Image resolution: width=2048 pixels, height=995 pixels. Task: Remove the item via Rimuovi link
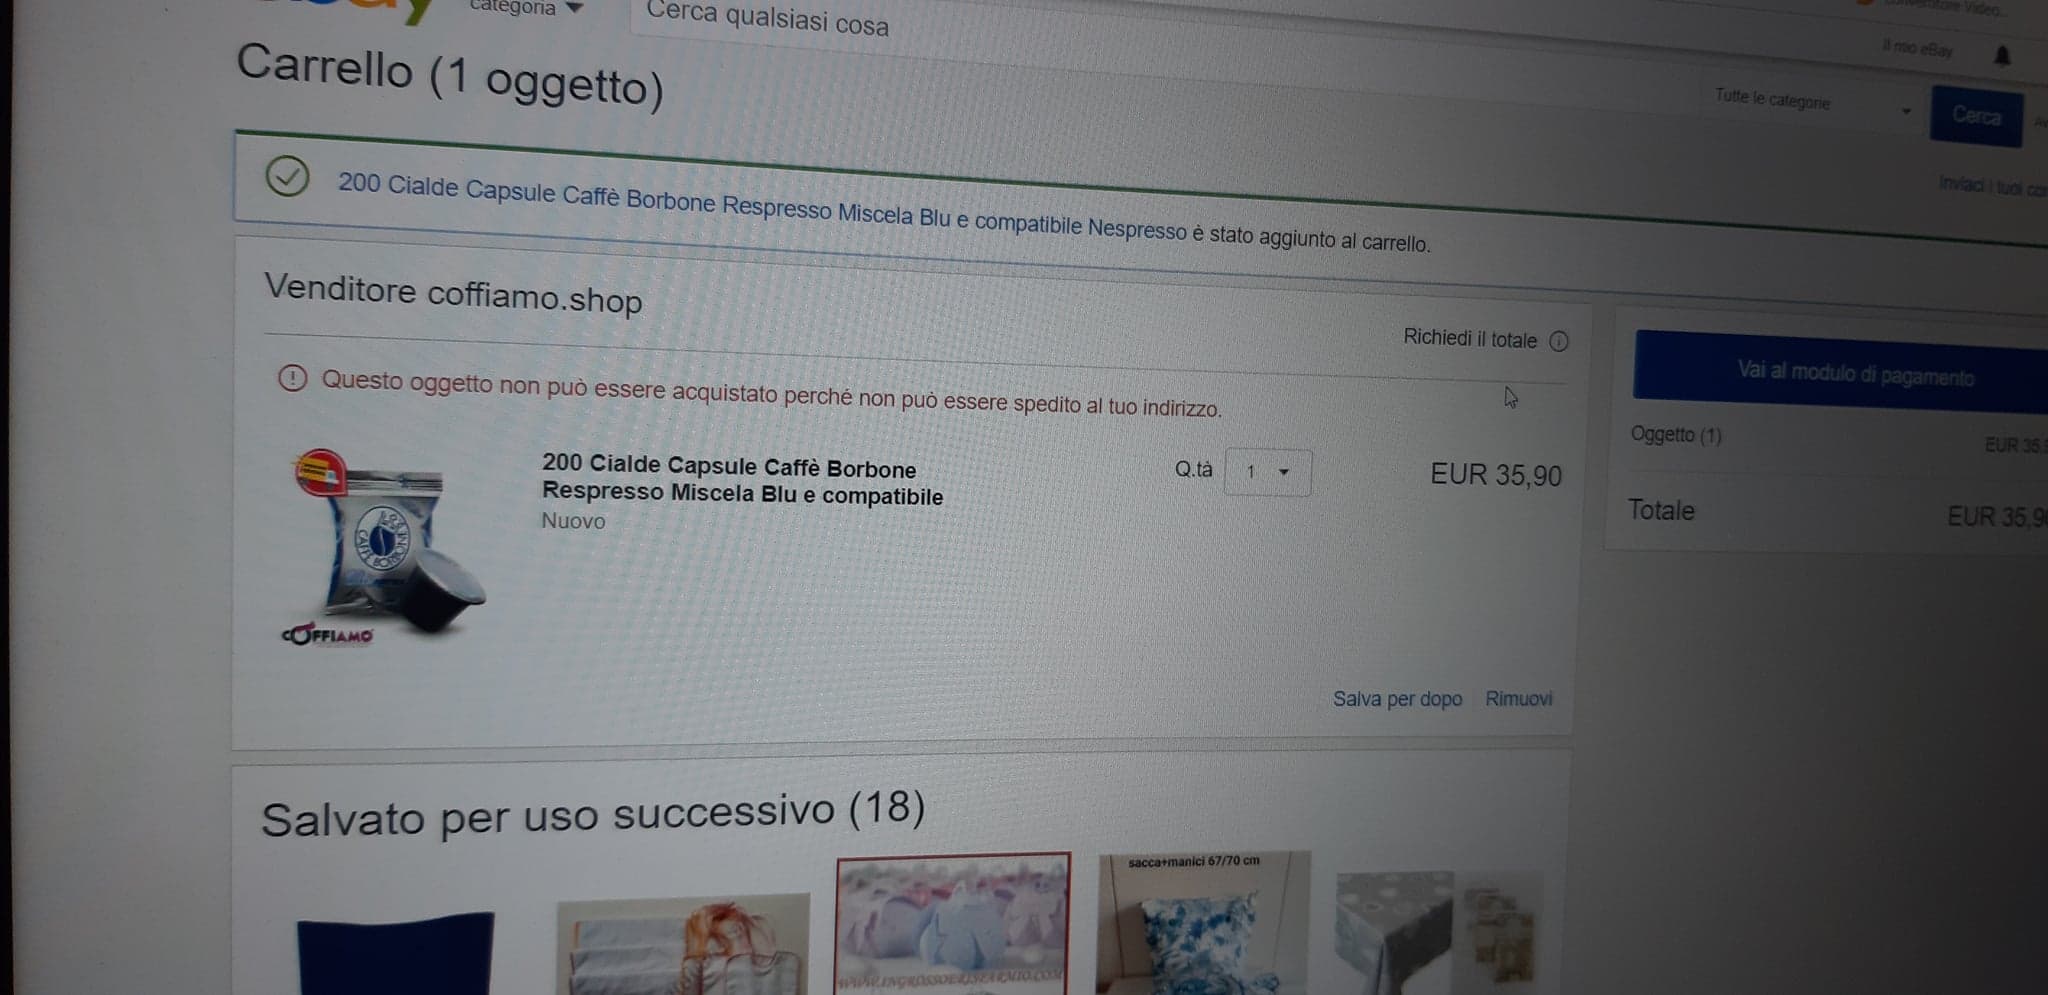(x=1518, y=699)
